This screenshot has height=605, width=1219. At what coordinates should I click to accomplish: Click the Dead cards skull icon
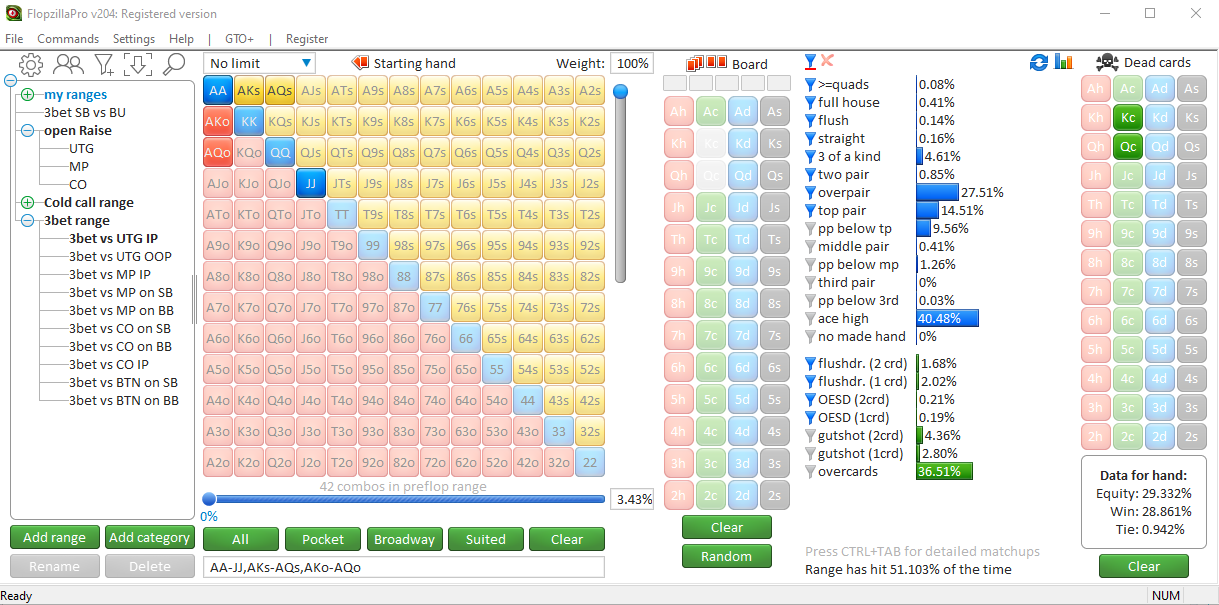pyautogui.click(x=1107, y=62)
